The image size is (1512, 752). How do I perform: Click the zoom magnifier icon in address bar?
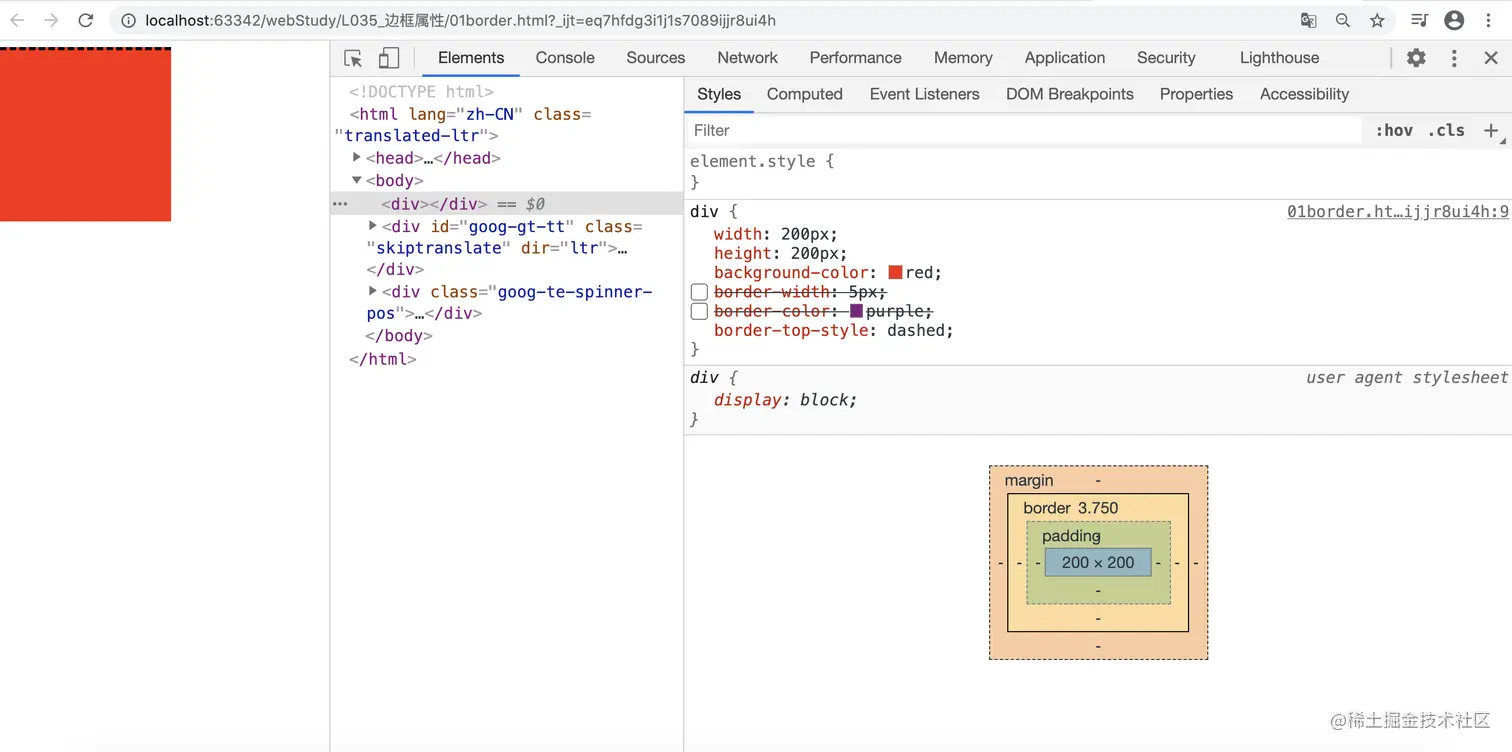pyautogui.click(x=1343, y=20)
